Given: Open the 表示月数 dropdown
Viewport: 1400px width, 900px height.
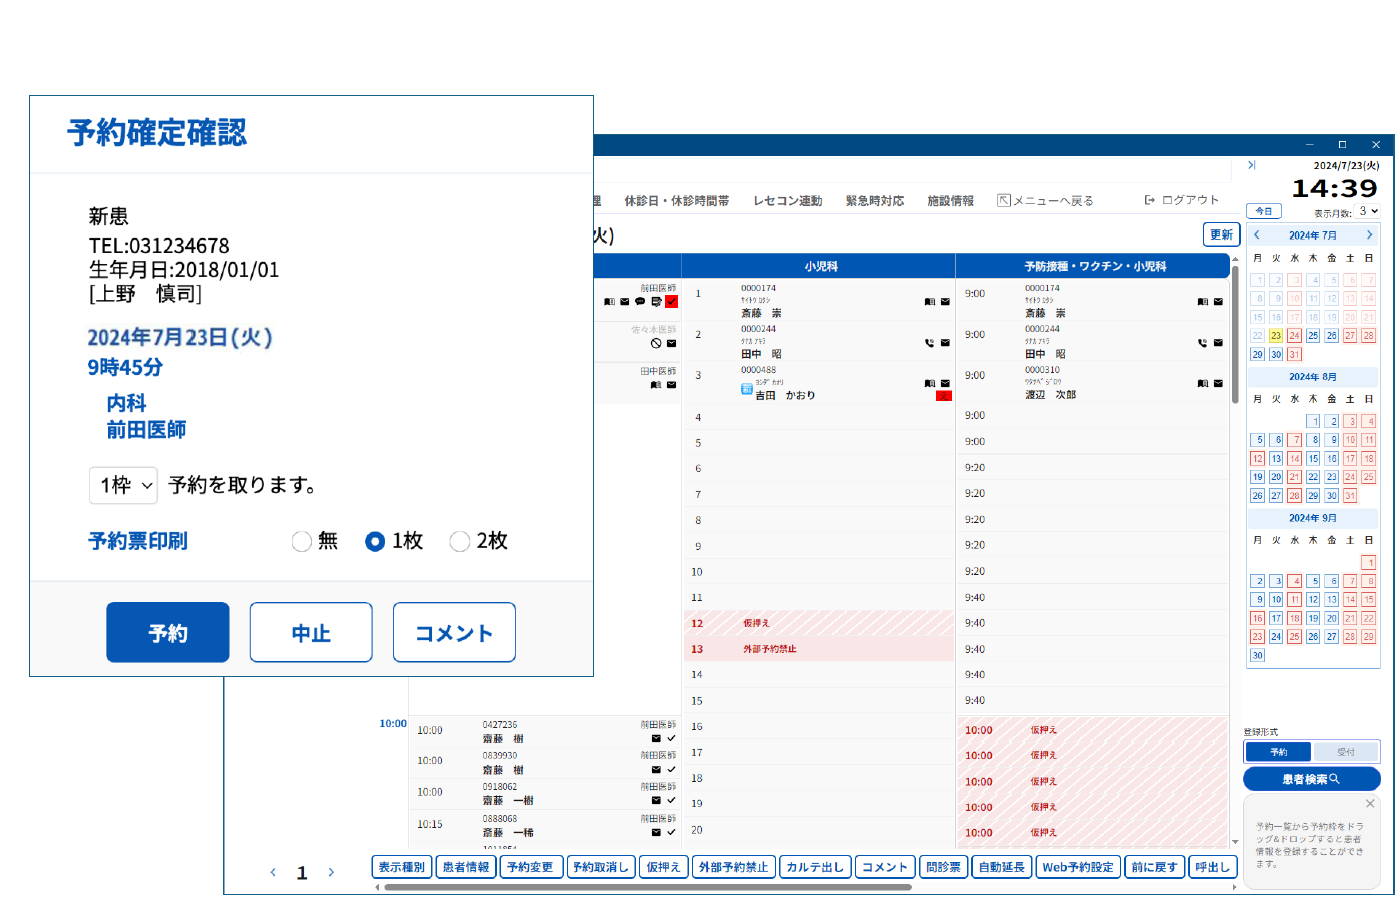Looking at the screenshot, I should 1369,212.
